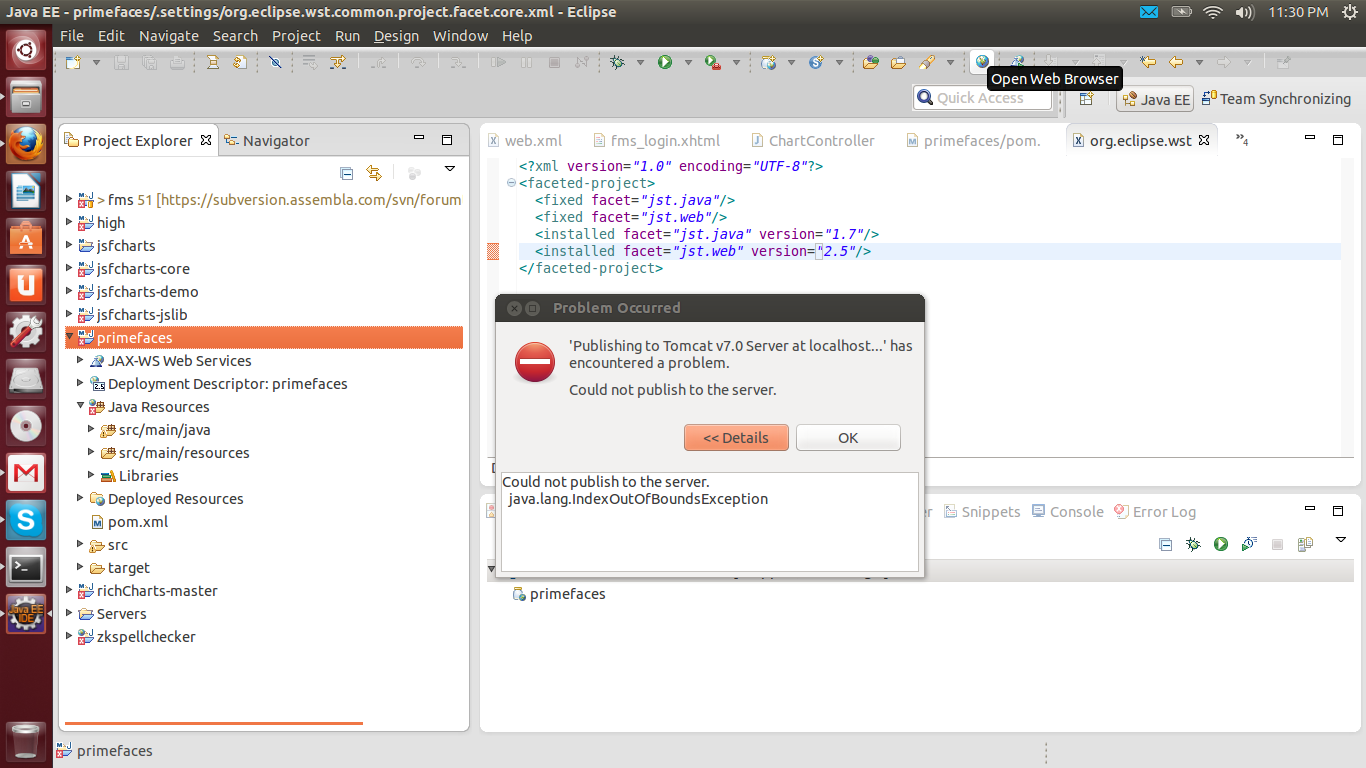Viewport: 1366px width, 768px height.
Task: Click the Skip All Breakpoints icon
Action: click(x=275, y=62)
